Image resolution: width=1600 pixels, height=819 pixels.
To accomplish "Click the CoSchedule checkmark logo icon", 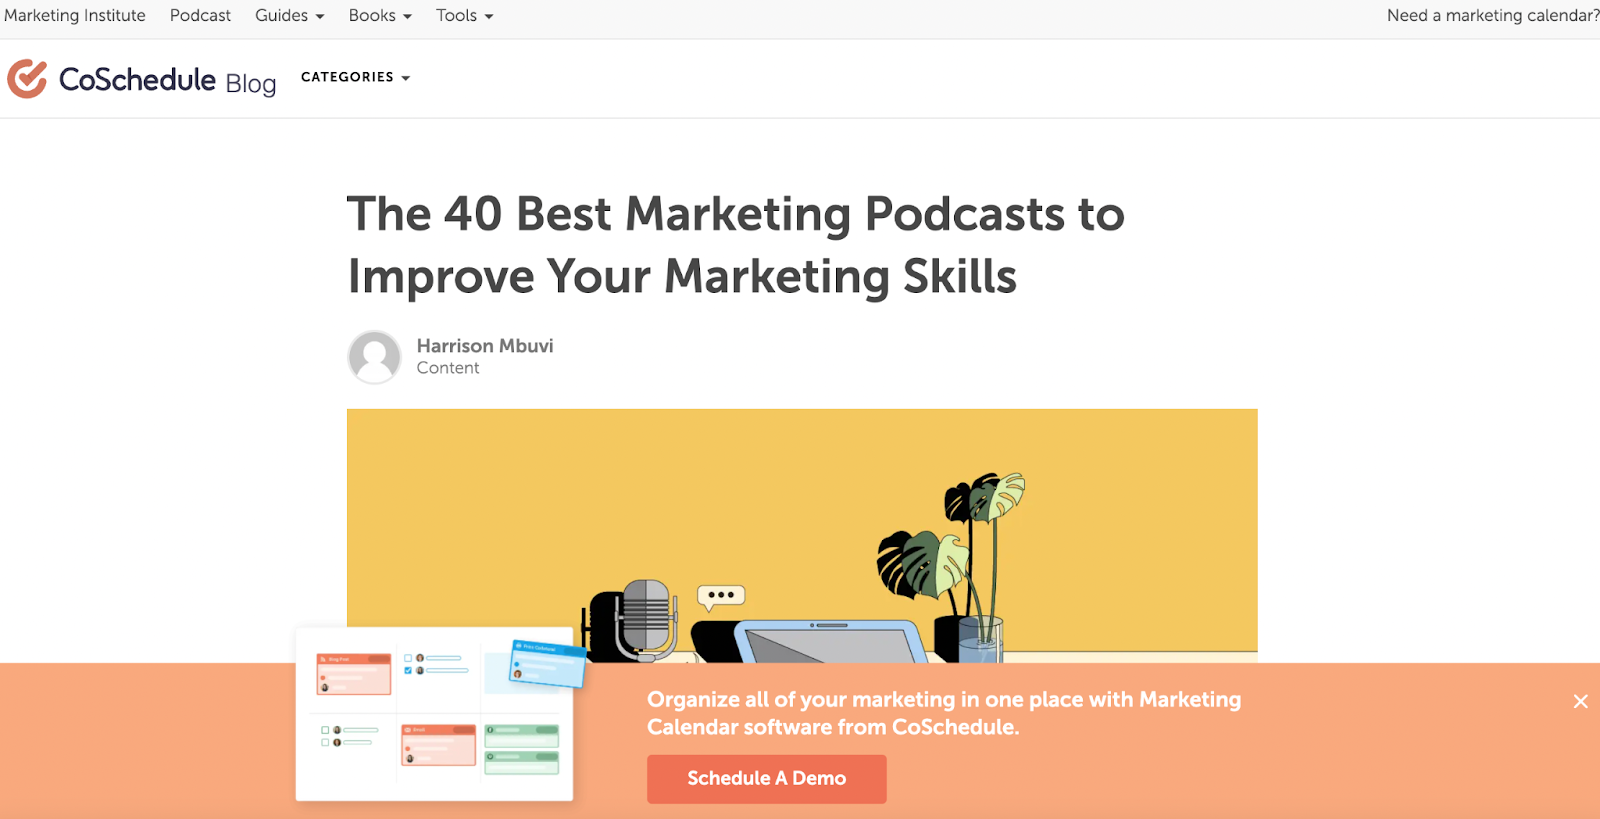I will point(27,78).
